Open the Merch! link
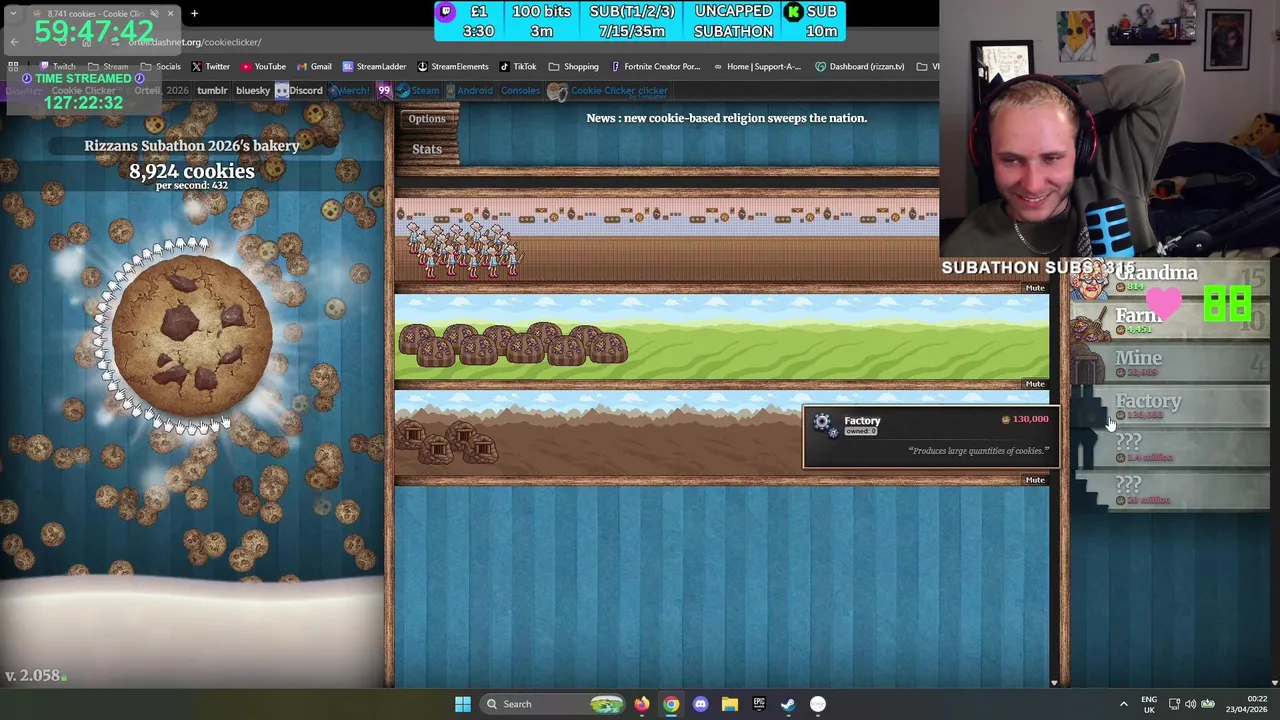 point(351,90)
